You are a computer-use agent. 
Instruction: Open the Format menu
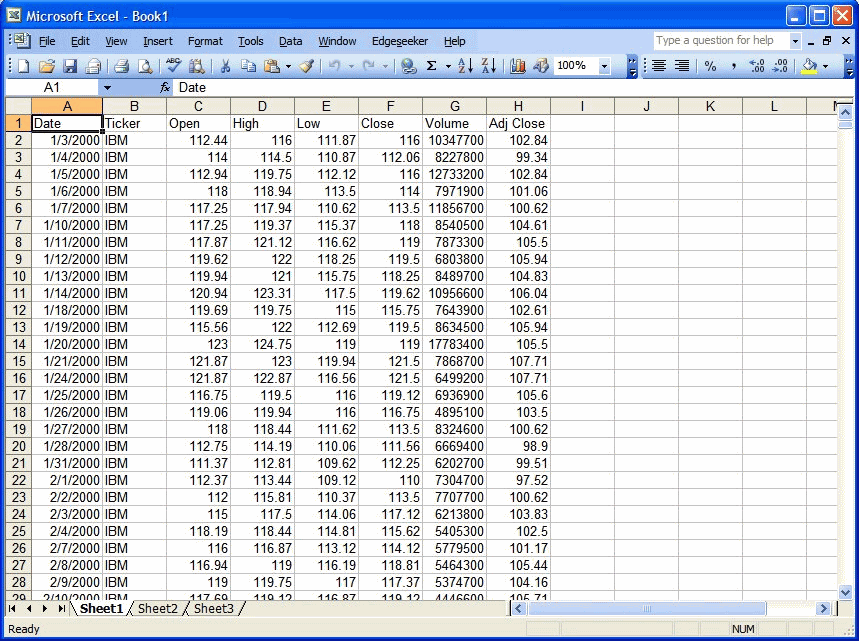pyautogui.click(x=205, y=41)
